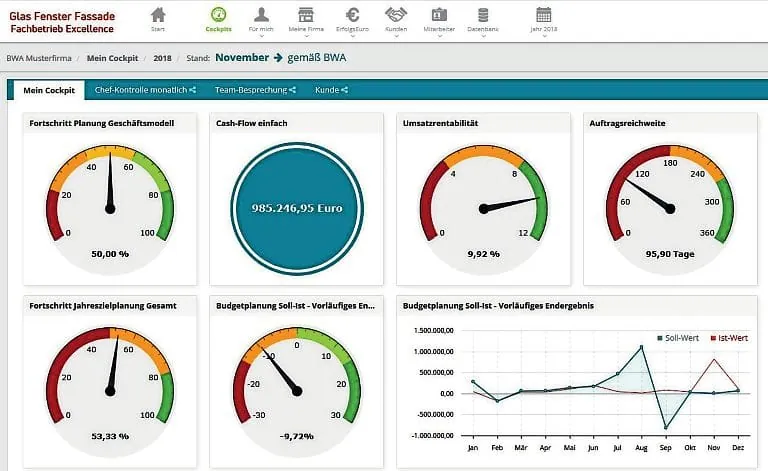The width and height of the screenshot is (768, 471).
Task: Open the Mitarbeiter badge icon
Action: tap(439, 16)
